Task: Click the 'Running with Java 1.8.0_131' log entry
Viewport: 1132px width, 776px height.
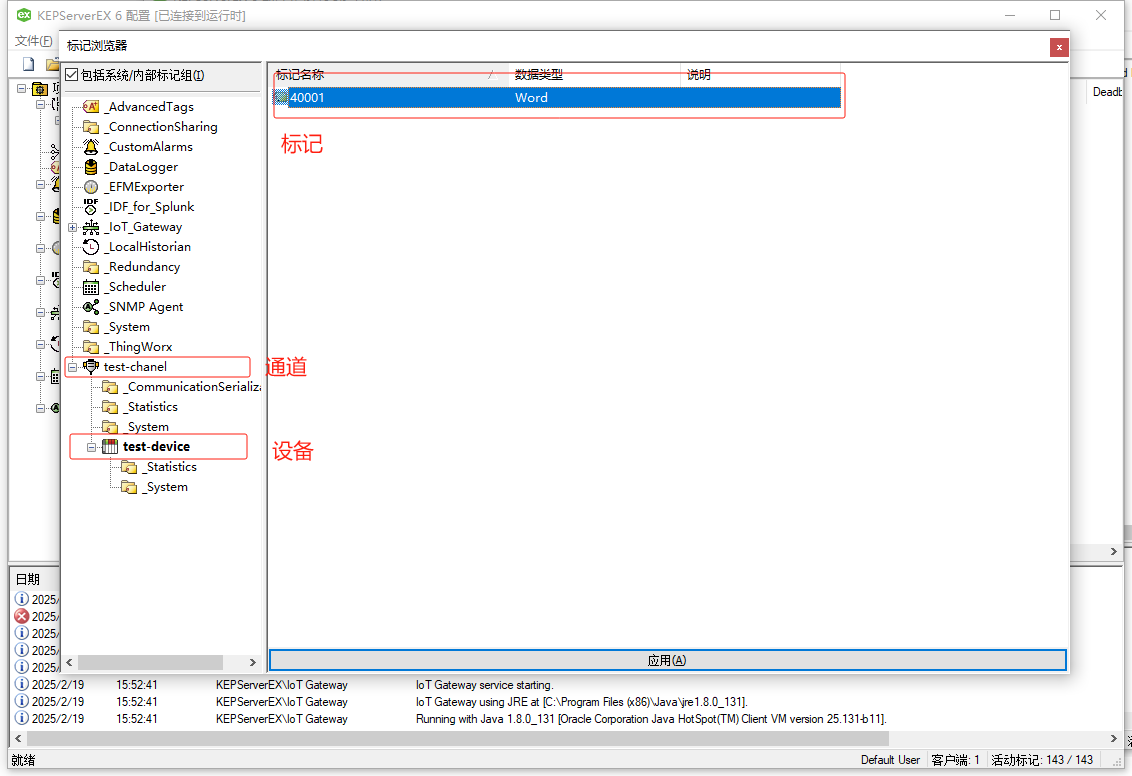Action: pyautogui.click(x=650, y=719)
